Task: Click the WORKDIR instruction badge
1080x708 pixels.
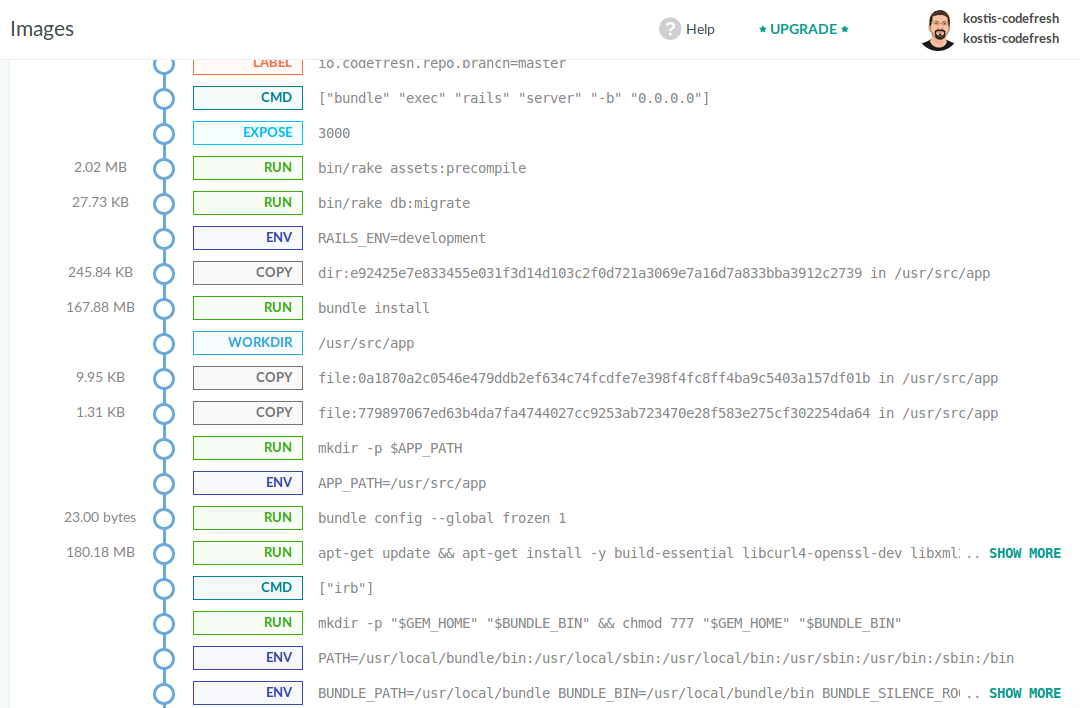Action: point(248,343)
